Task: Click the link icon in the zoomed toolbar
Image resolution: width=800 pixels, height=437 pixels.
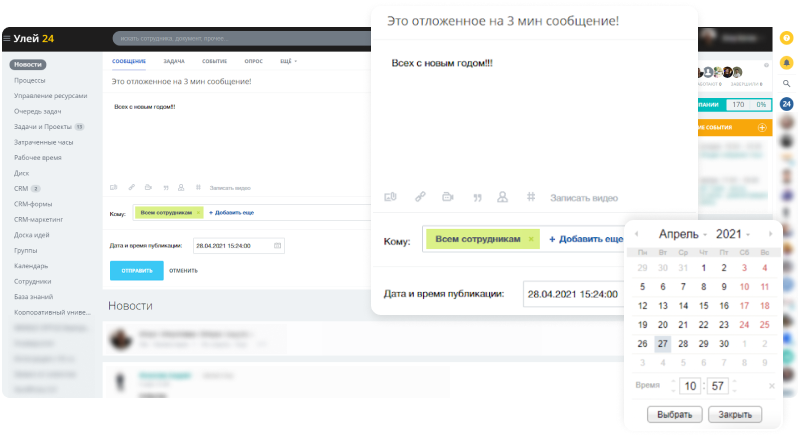Action: tap(421, 197)
